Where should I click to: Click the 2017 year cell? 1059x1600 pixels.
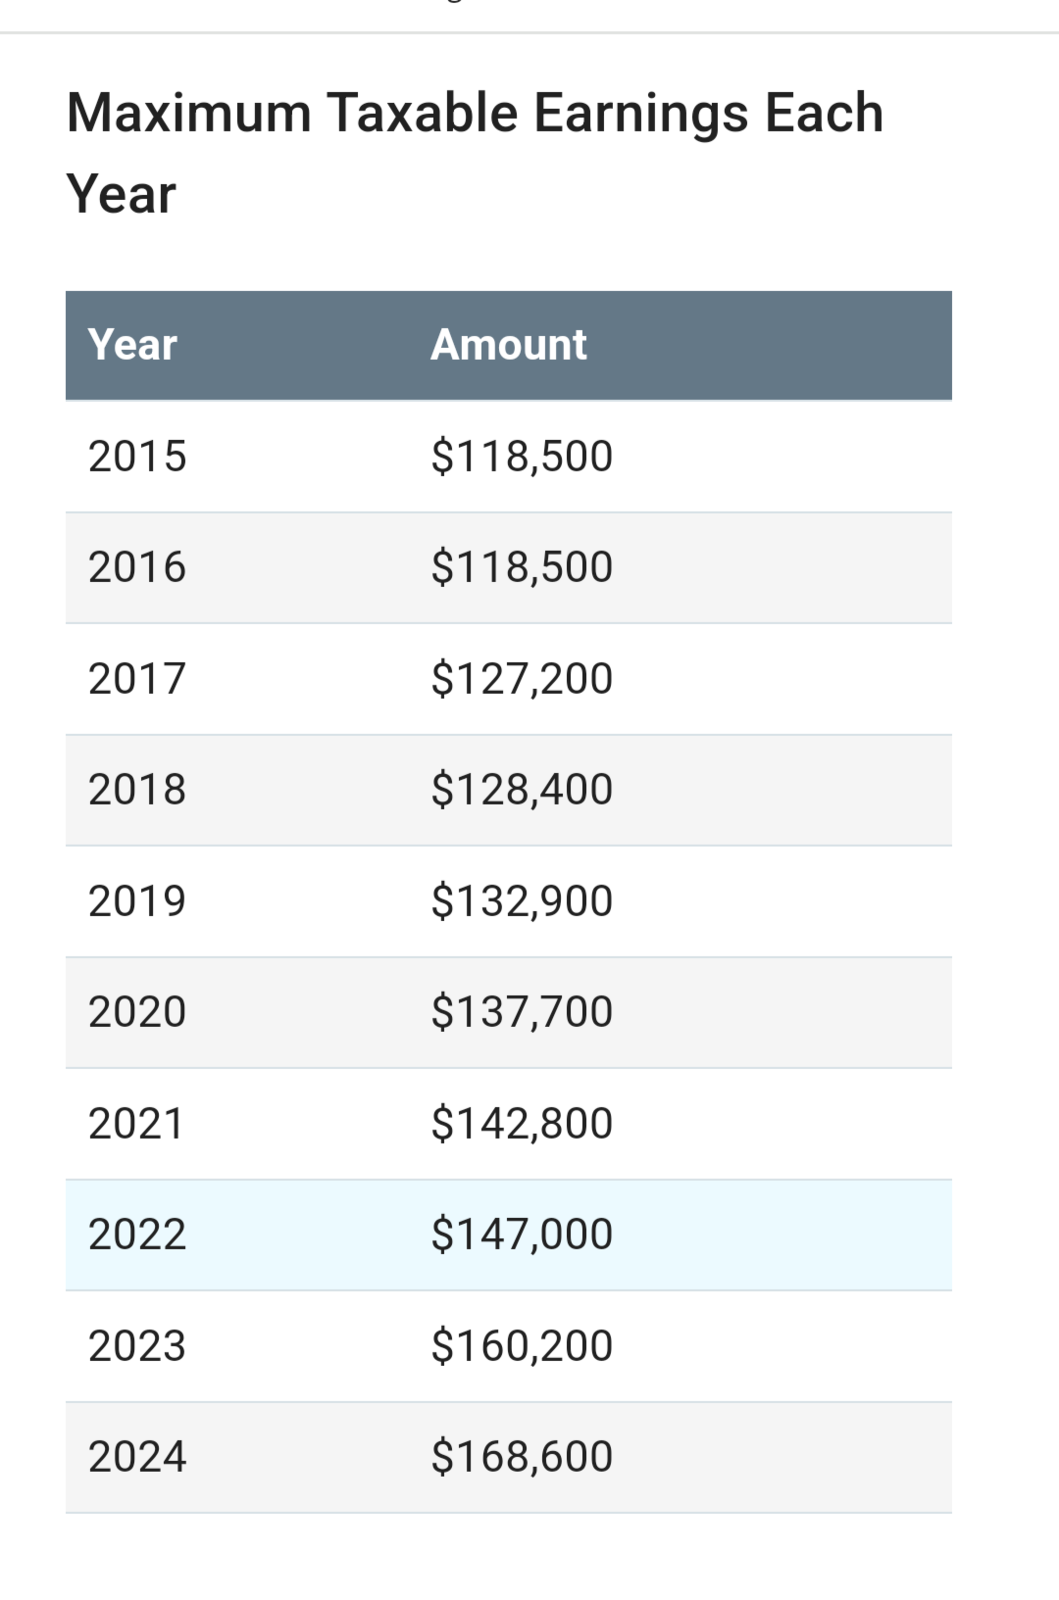[137, 679]
